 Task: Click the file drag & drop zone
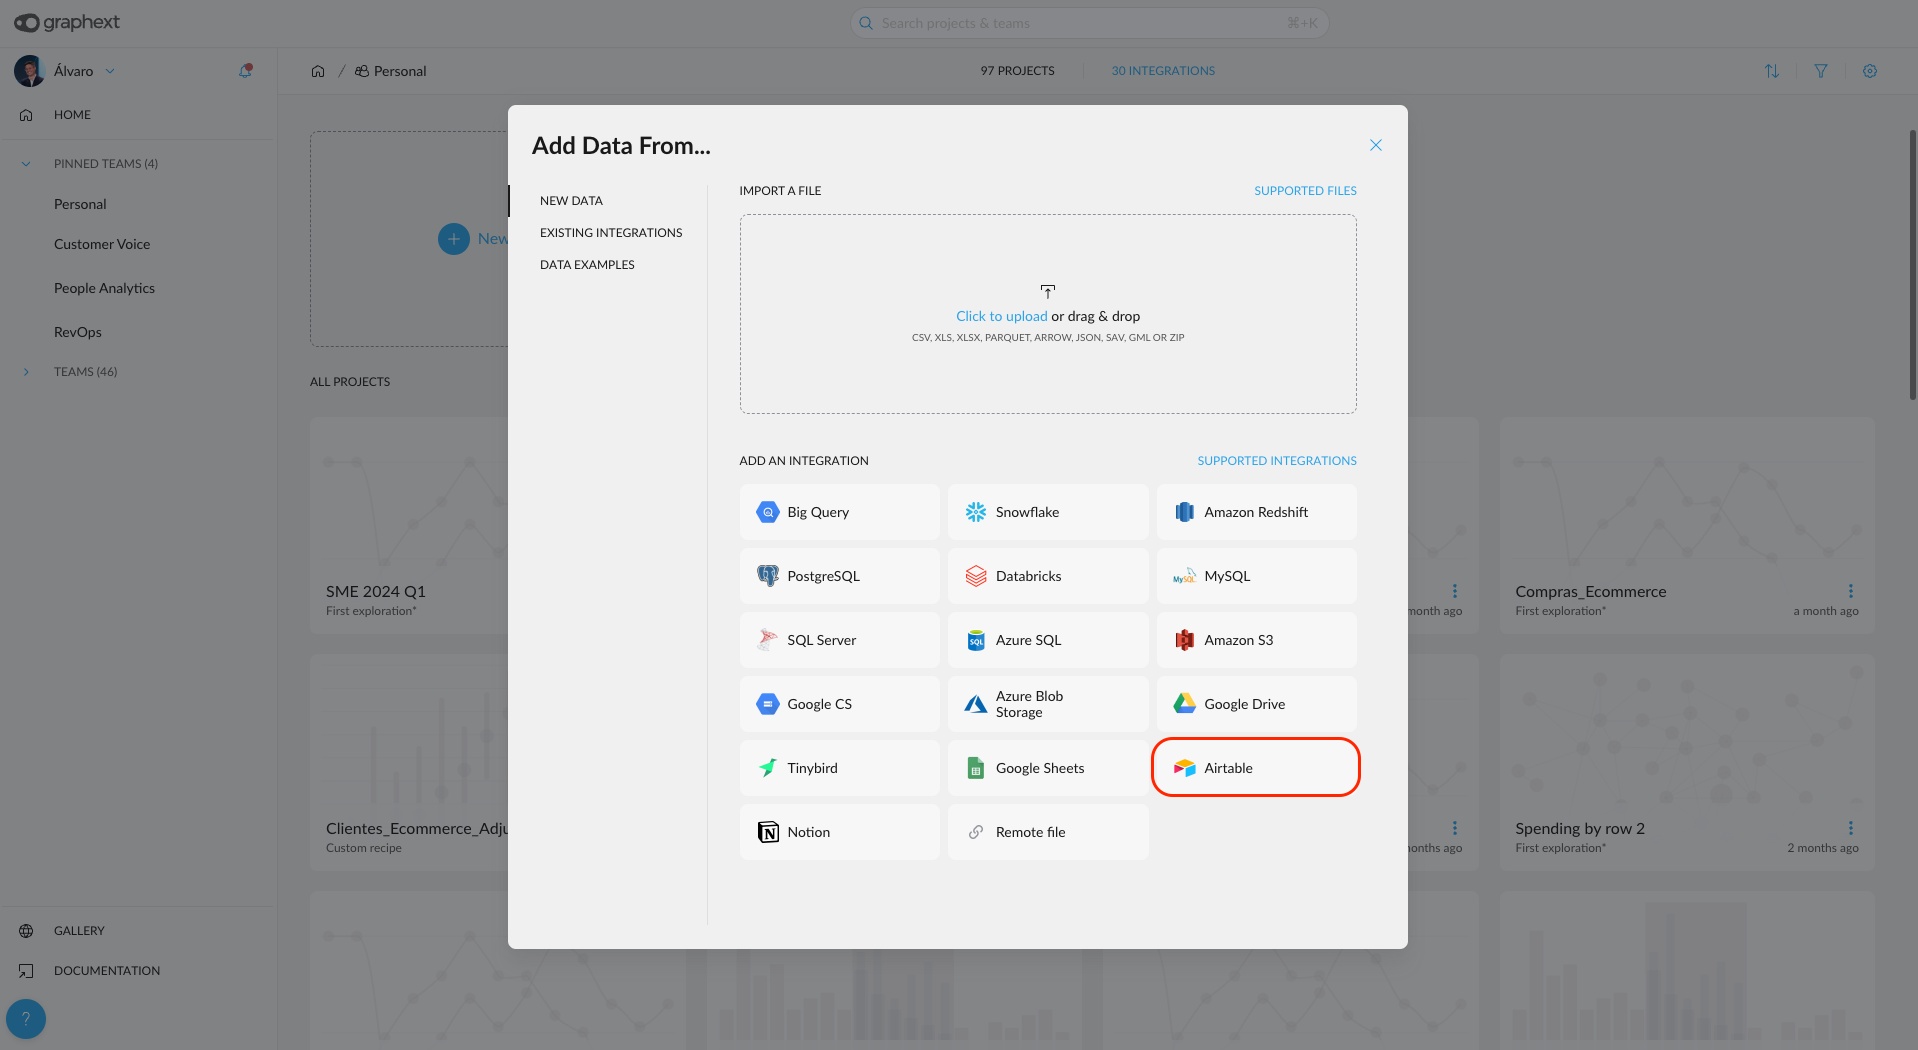pos(1048,314)
